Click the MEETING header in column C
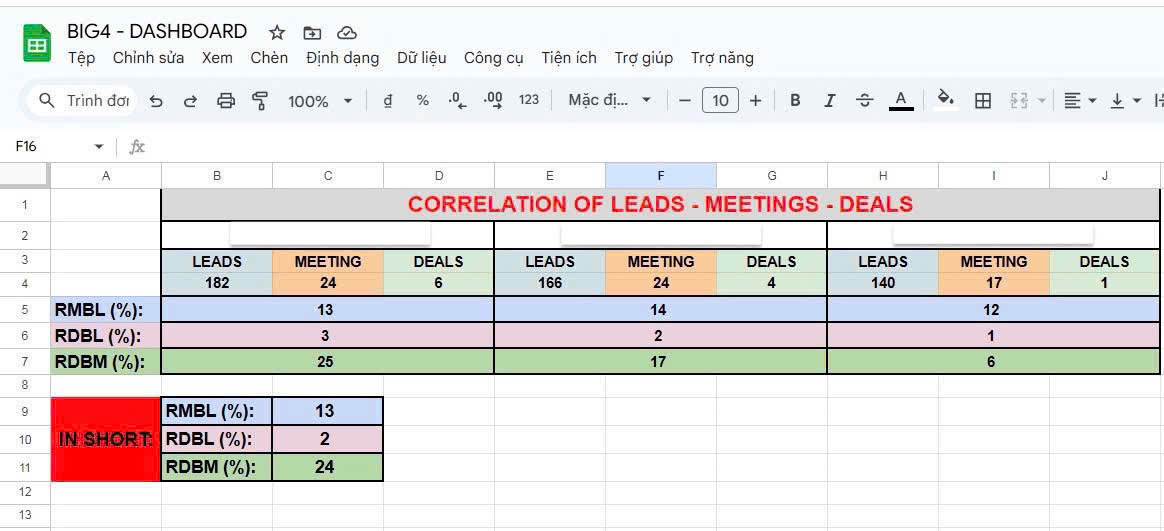Image resolution: width=1164 pixels, height=531 pixels. (x=327, y=261)
